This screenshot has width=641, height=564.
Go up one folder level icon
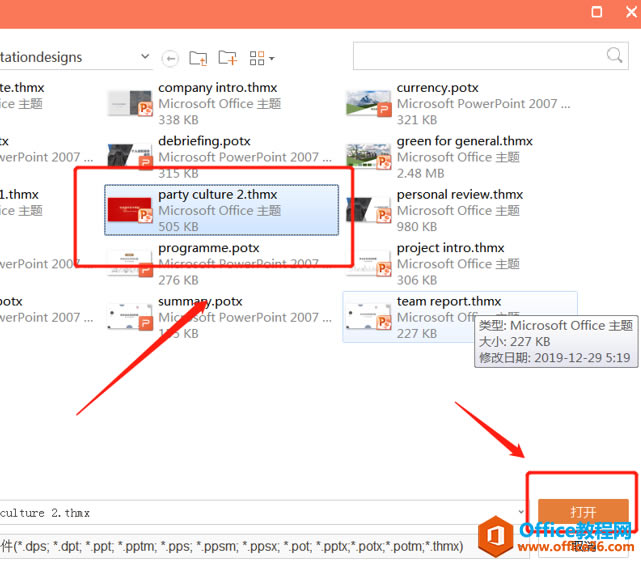[x=198, y=58]
